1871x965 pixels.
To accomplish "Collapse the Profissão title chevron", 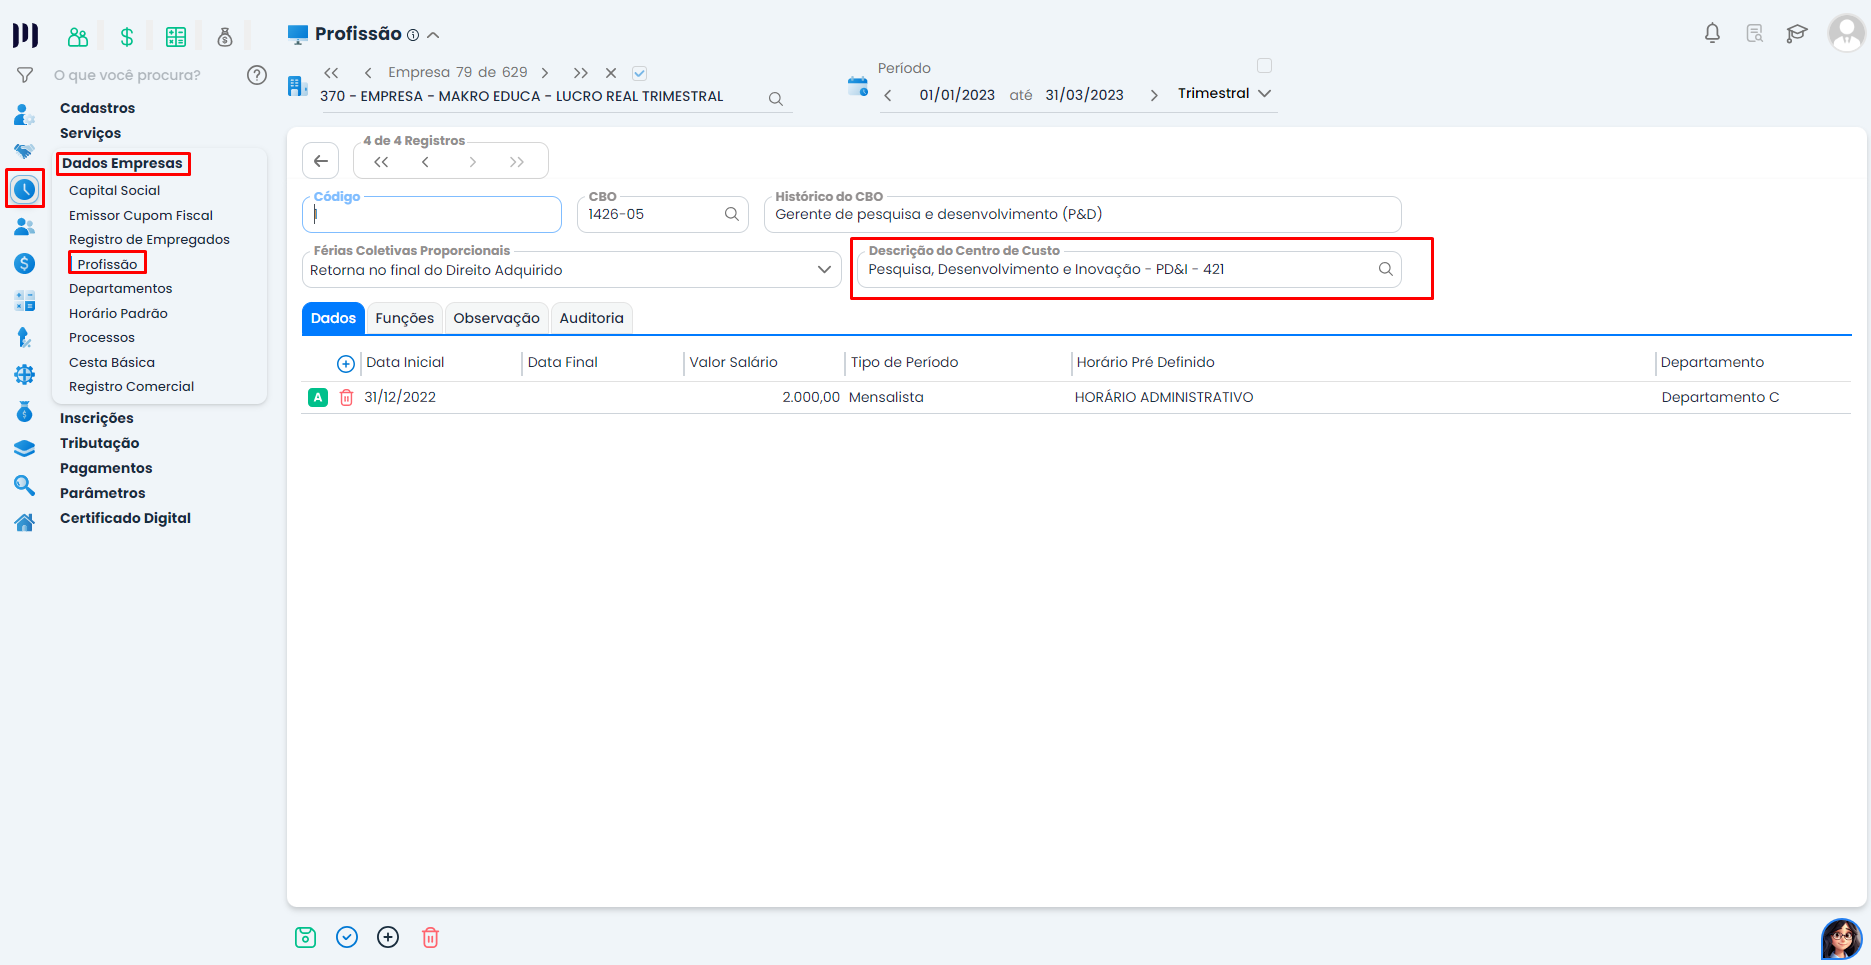I will 433,35.
